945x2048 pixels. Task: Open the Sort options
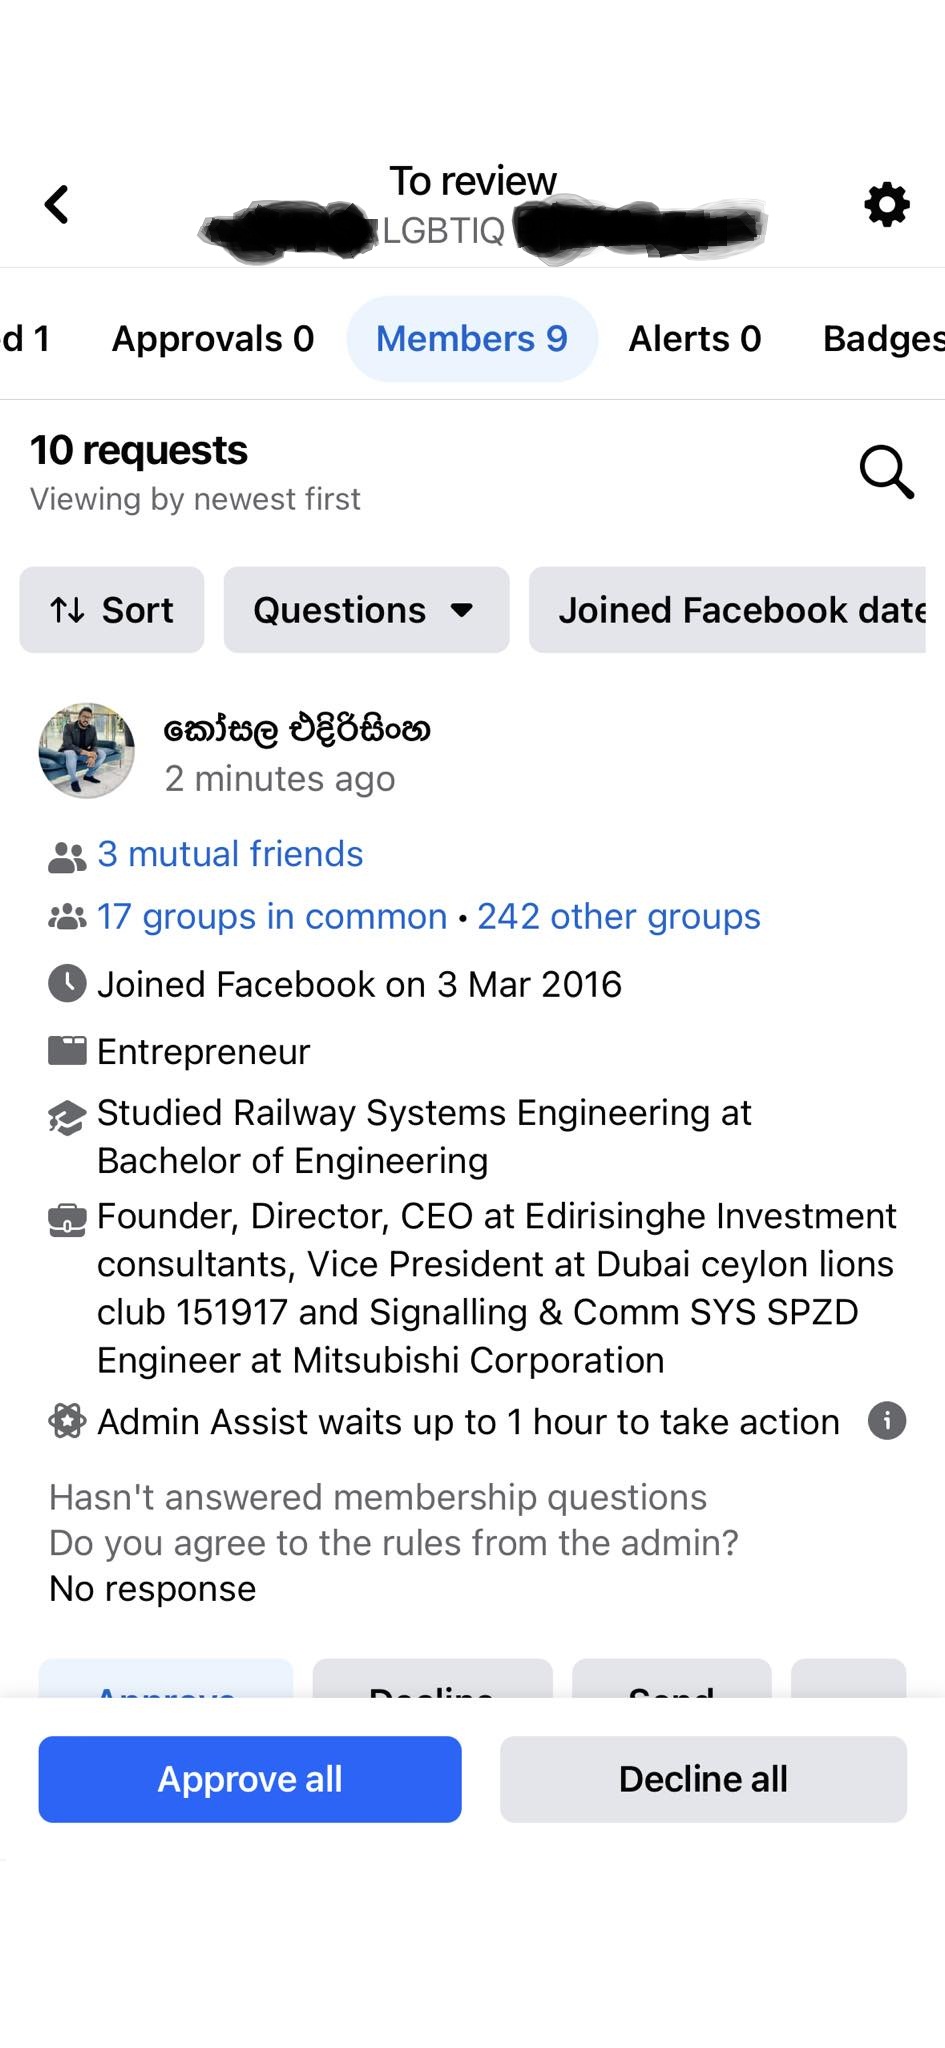point(112,610)
